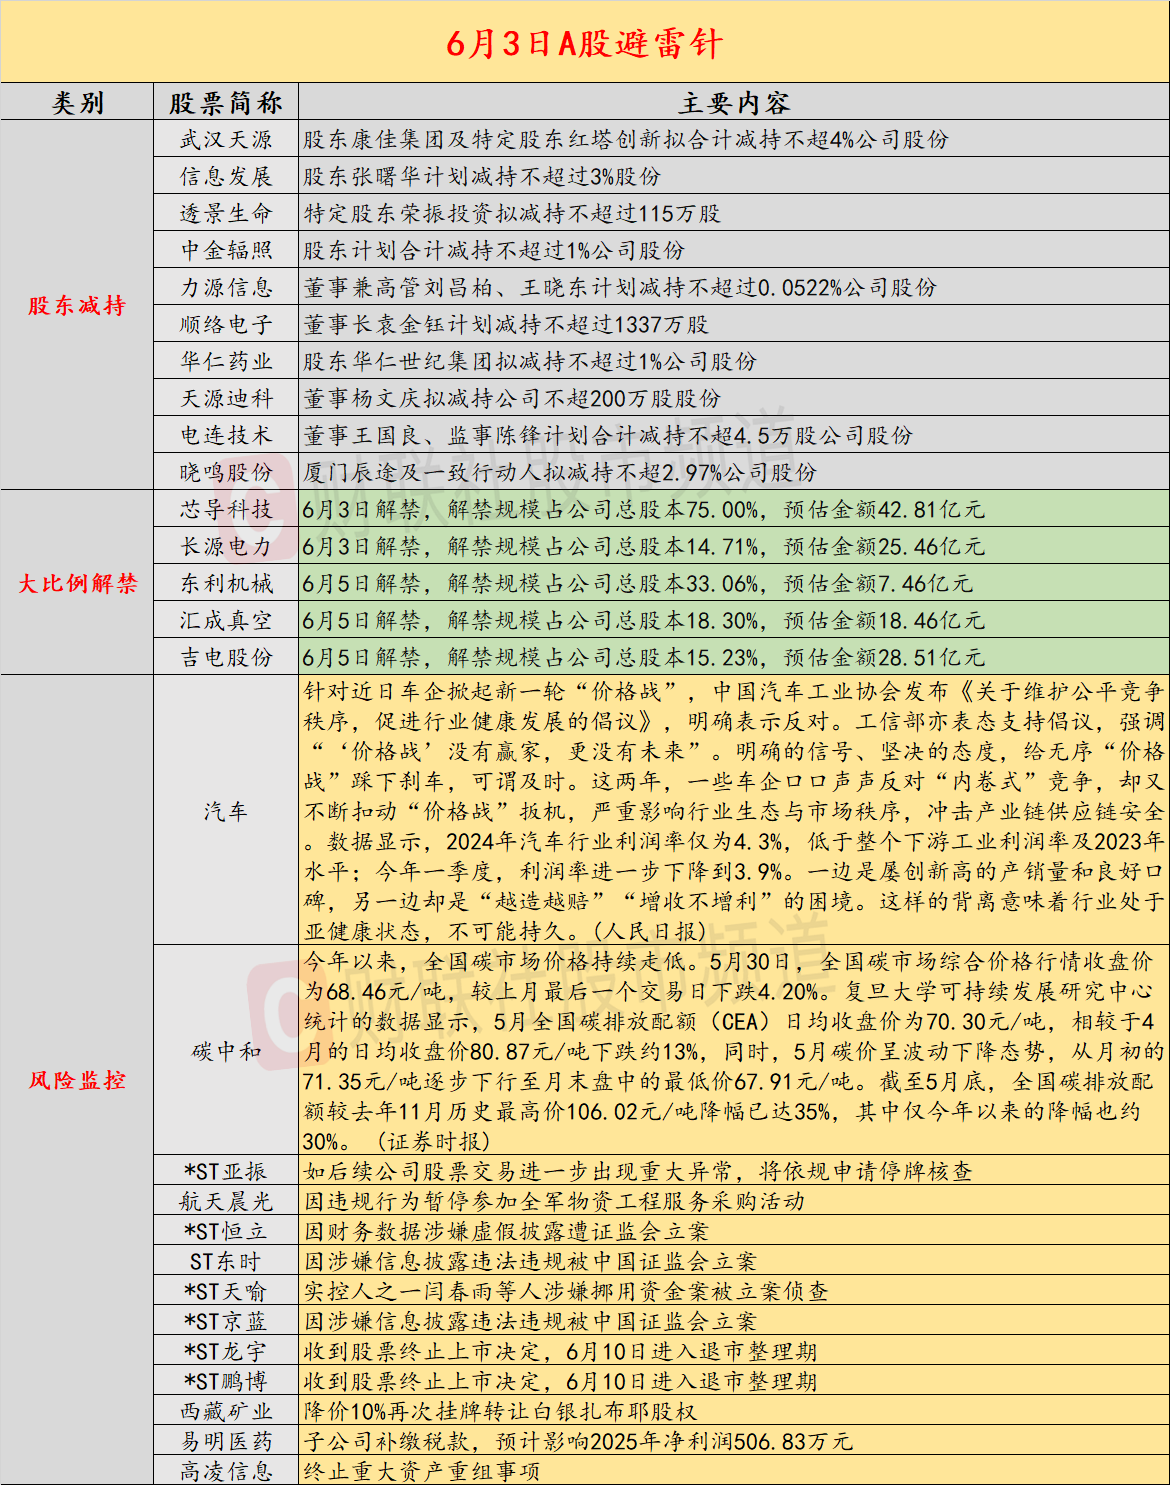This screenshot has width=1170, height=1485.
Task: Select the stock name 西藏矿业
Action: coord(226,1412)
